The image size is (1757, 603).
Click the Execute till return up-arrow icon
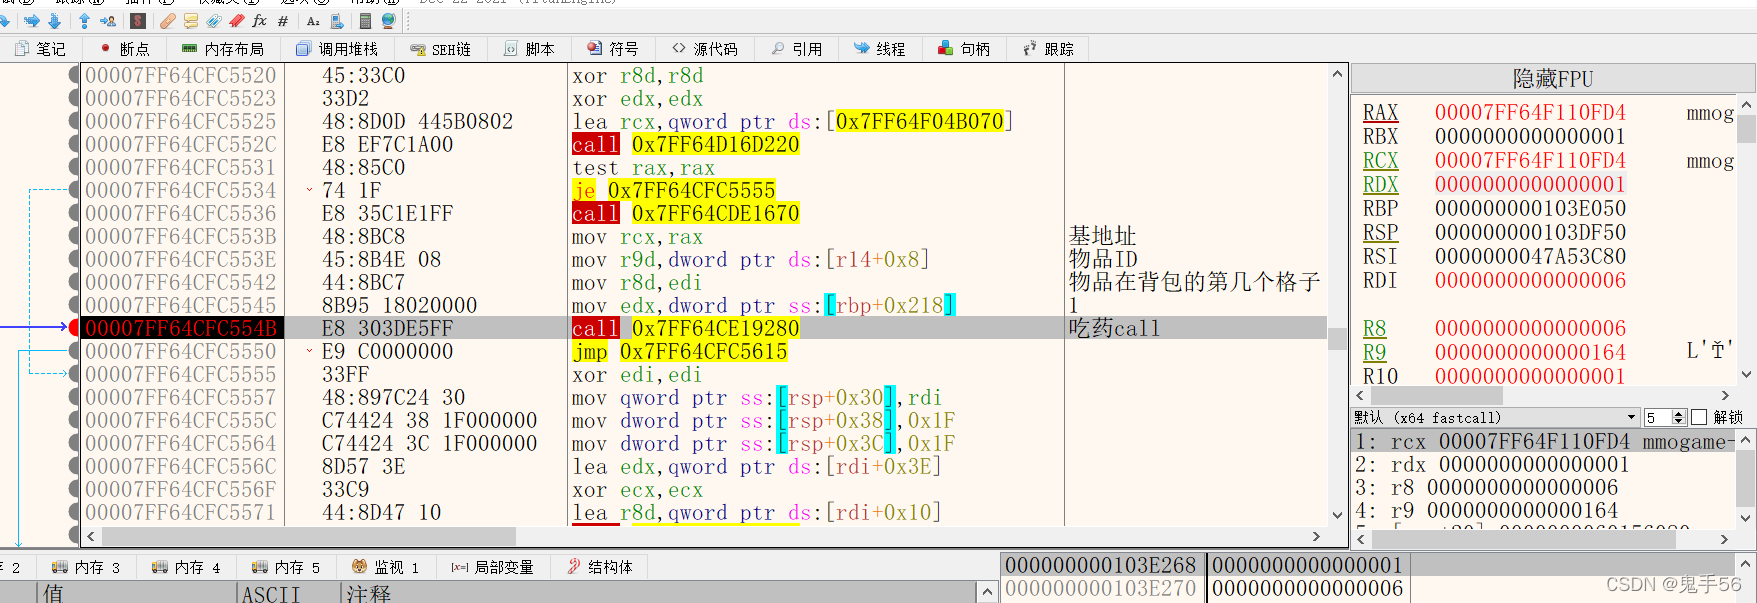click(x=84, y=20)
